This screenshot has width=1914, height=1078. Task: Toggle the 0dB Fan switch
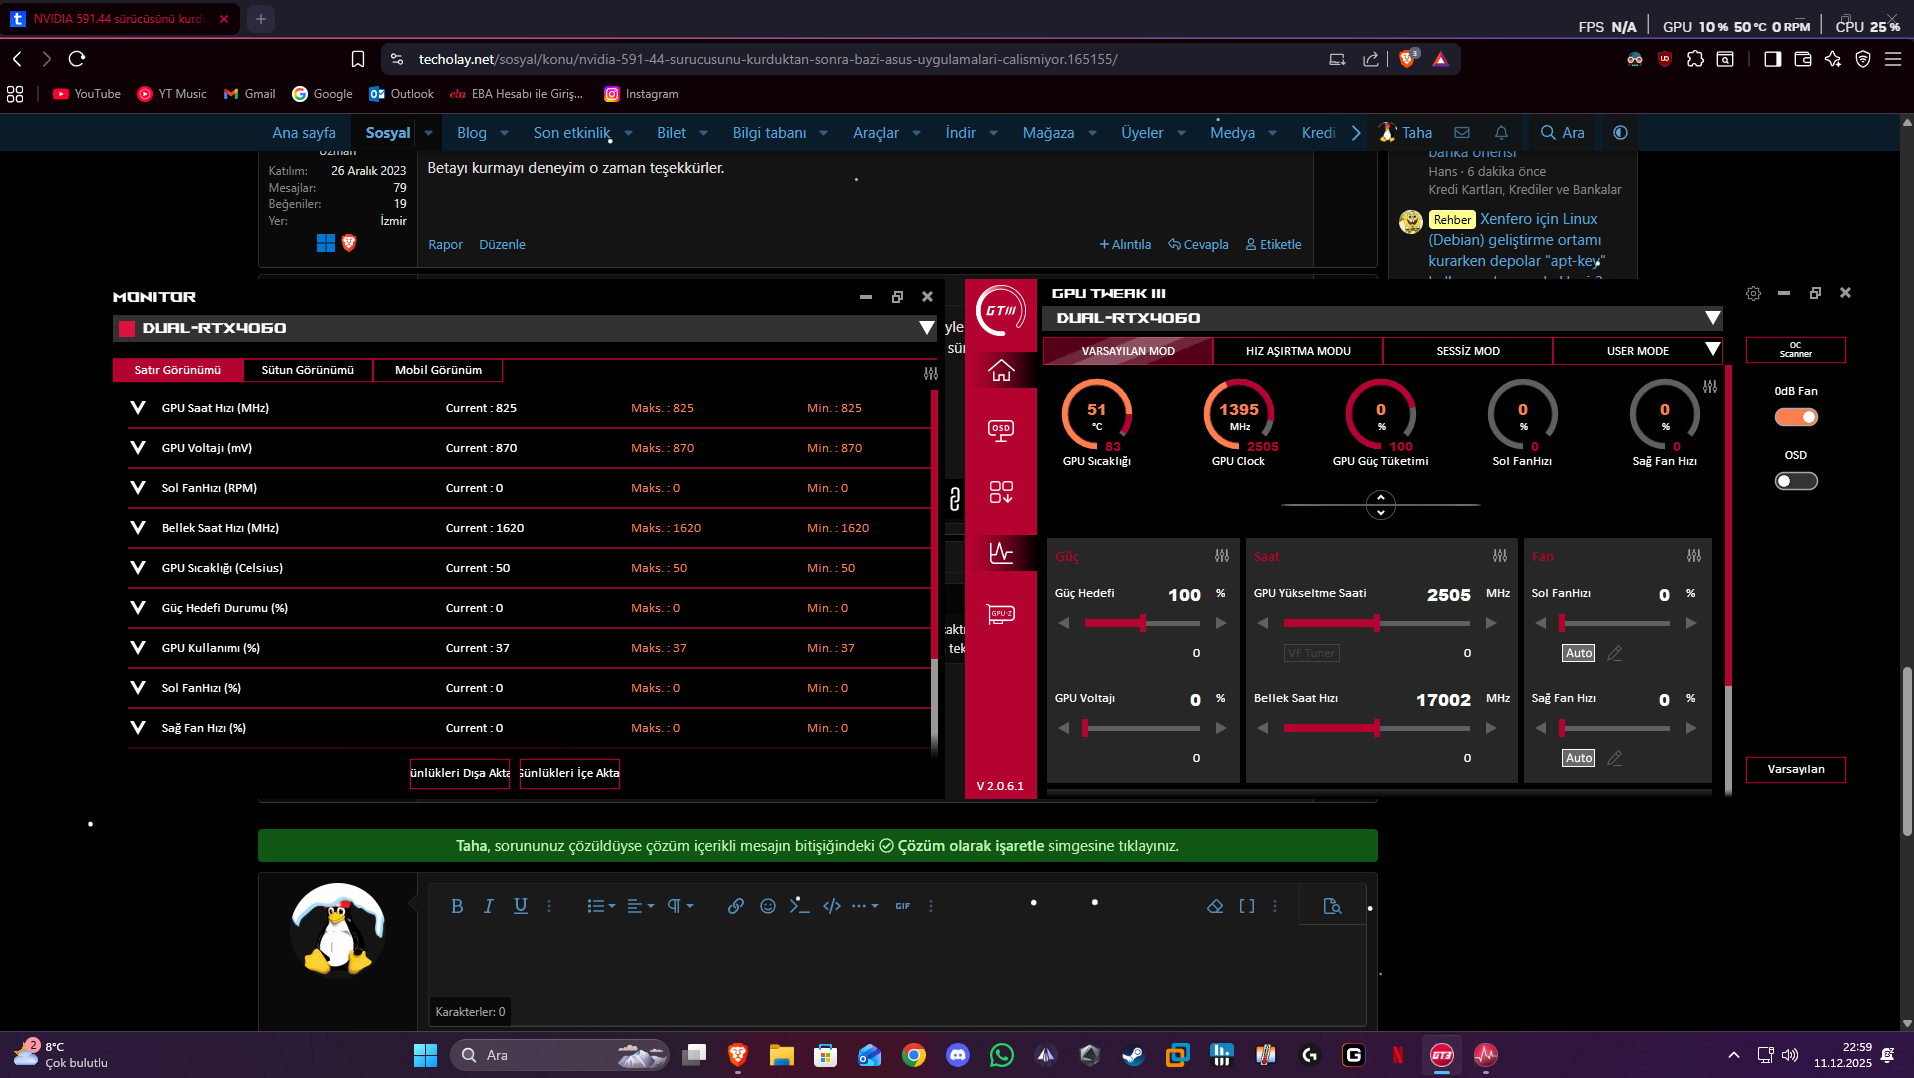pos(1796,417)
